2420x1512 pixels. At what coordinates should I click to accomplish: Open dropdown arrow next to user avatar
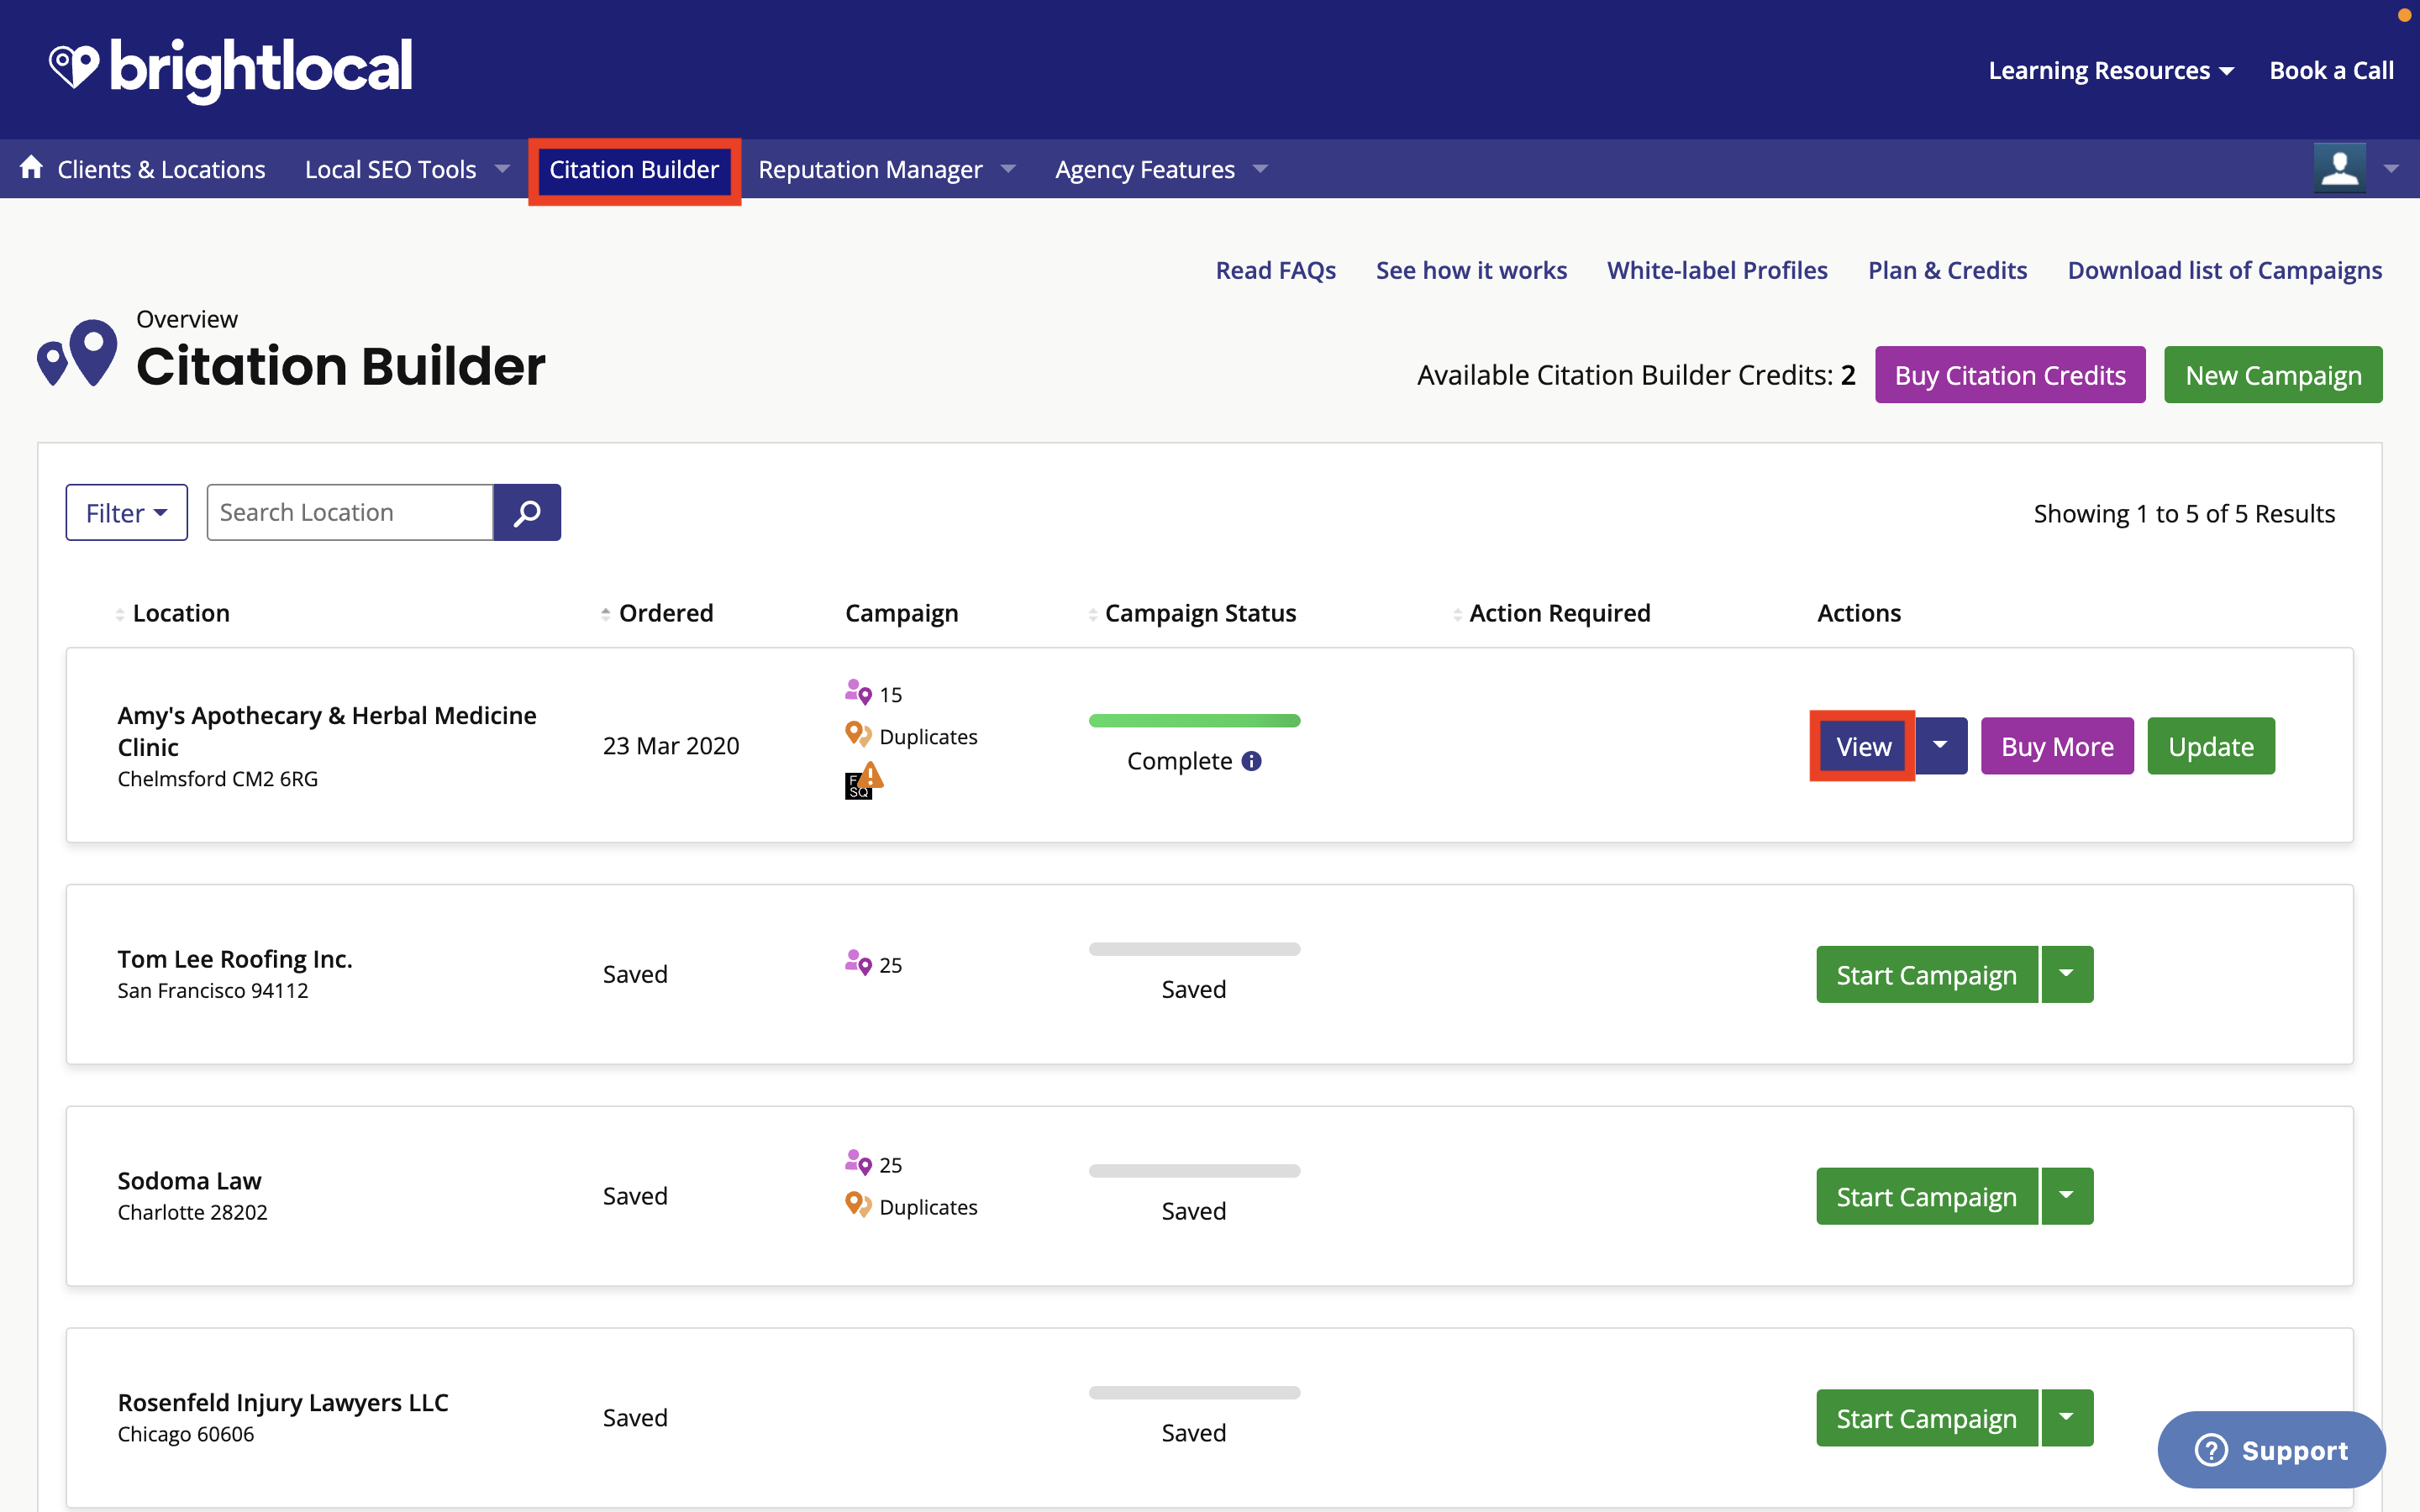(2391, 169)
